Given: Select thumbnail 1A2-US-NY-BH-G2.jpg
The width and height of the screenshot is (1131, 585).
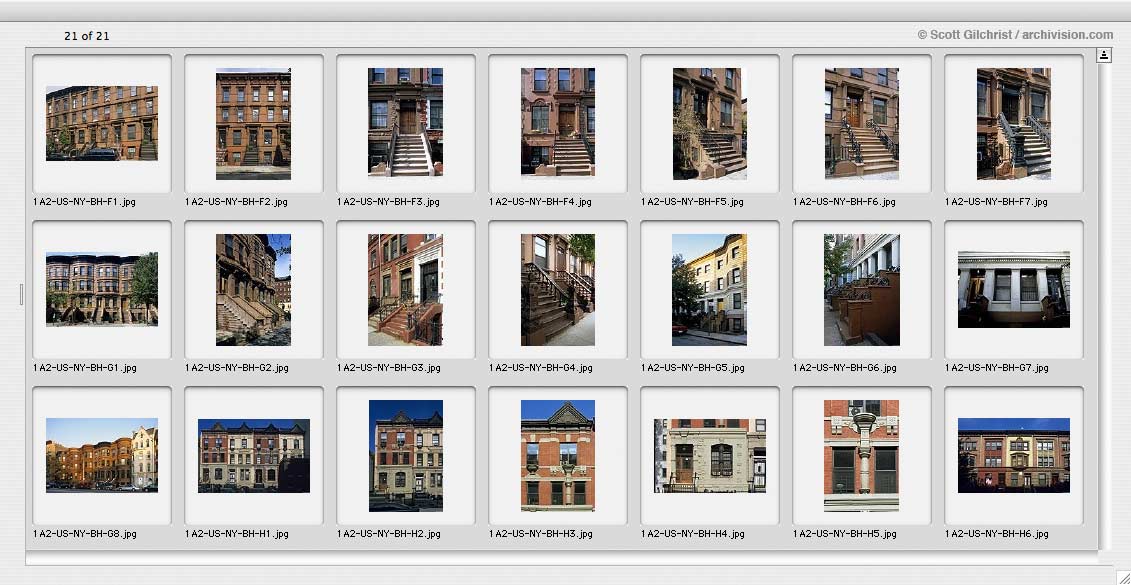Looking at the screenshot, I should (253, 289).
